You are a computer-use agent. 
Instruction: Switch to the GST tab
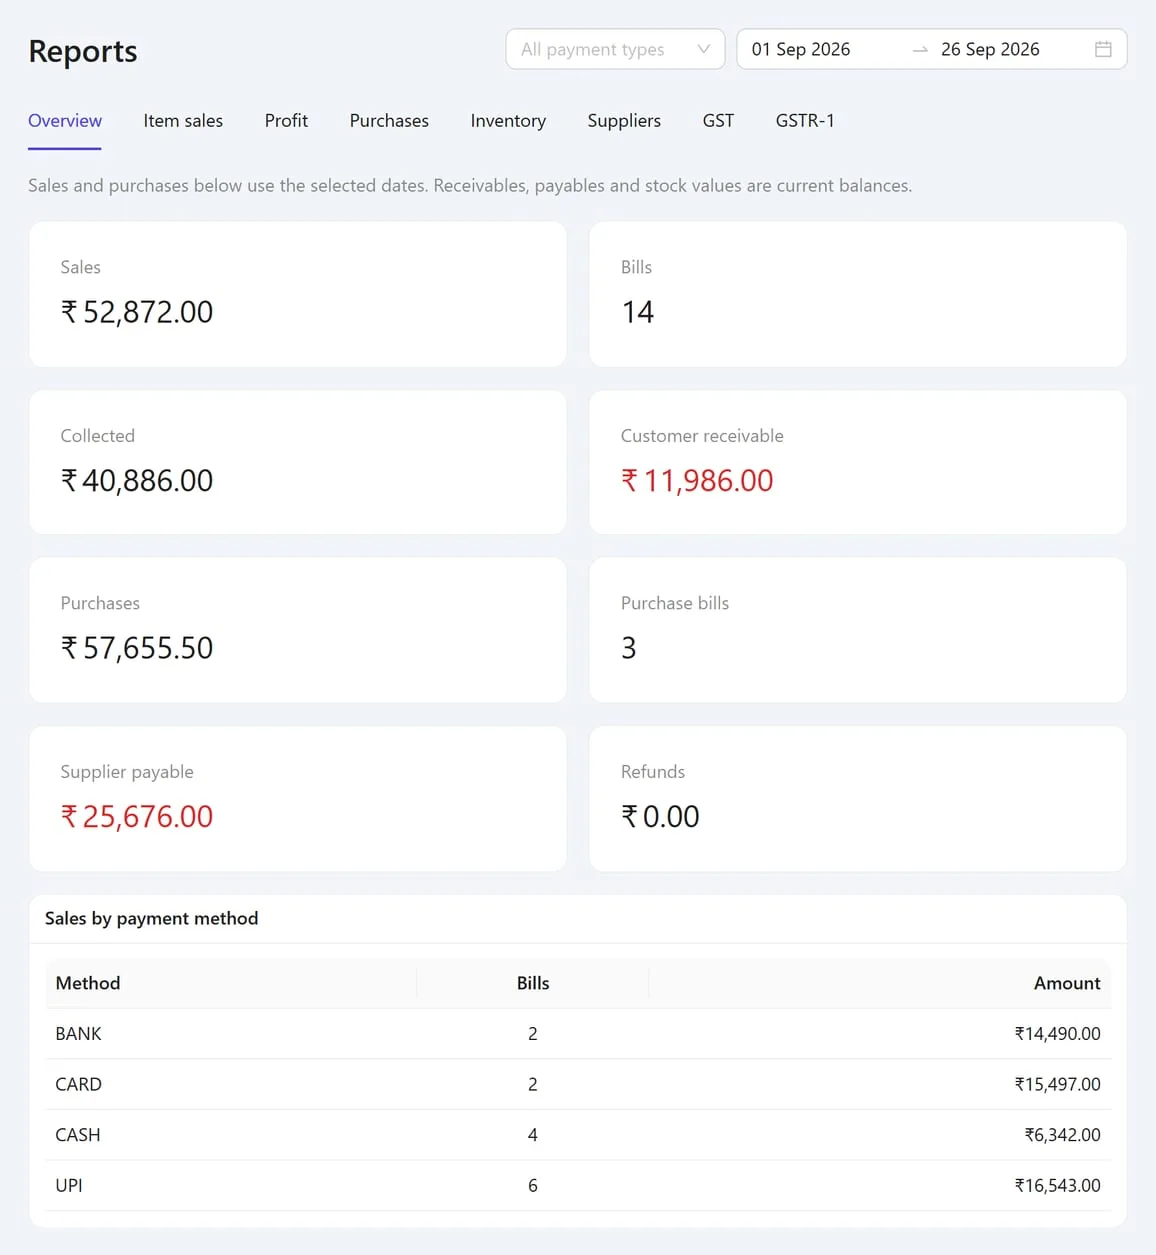[x=718, y=121]
